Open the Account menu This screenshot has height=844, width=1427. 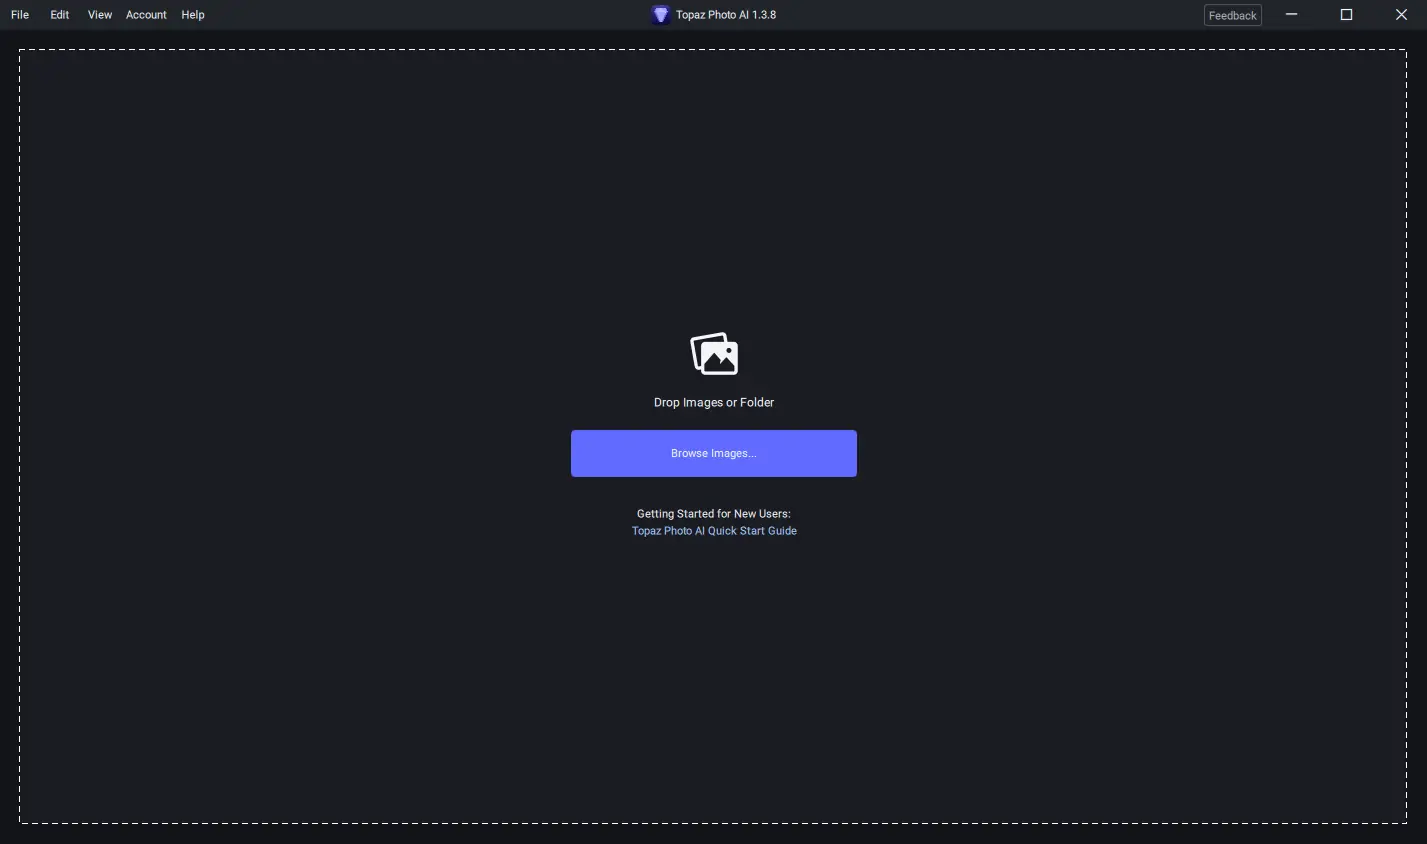pyautogui.click(x=146, y=15)
